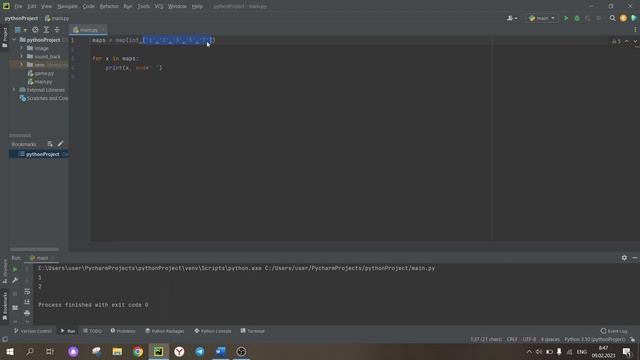
Task: Toggle the Structure tool window side tab
Action: point(4,271)
